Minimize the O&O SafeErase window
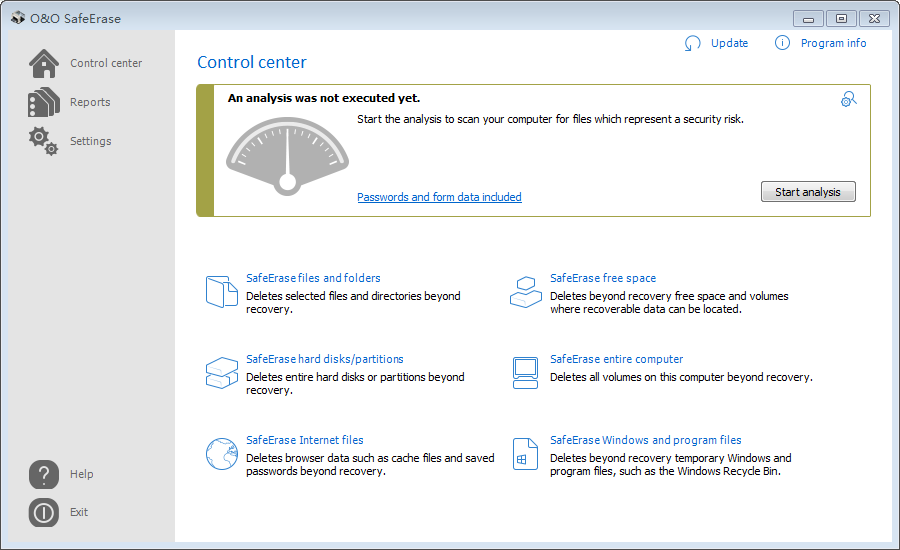This screenshot has width=900, height=550. click(x=808, y=19)
